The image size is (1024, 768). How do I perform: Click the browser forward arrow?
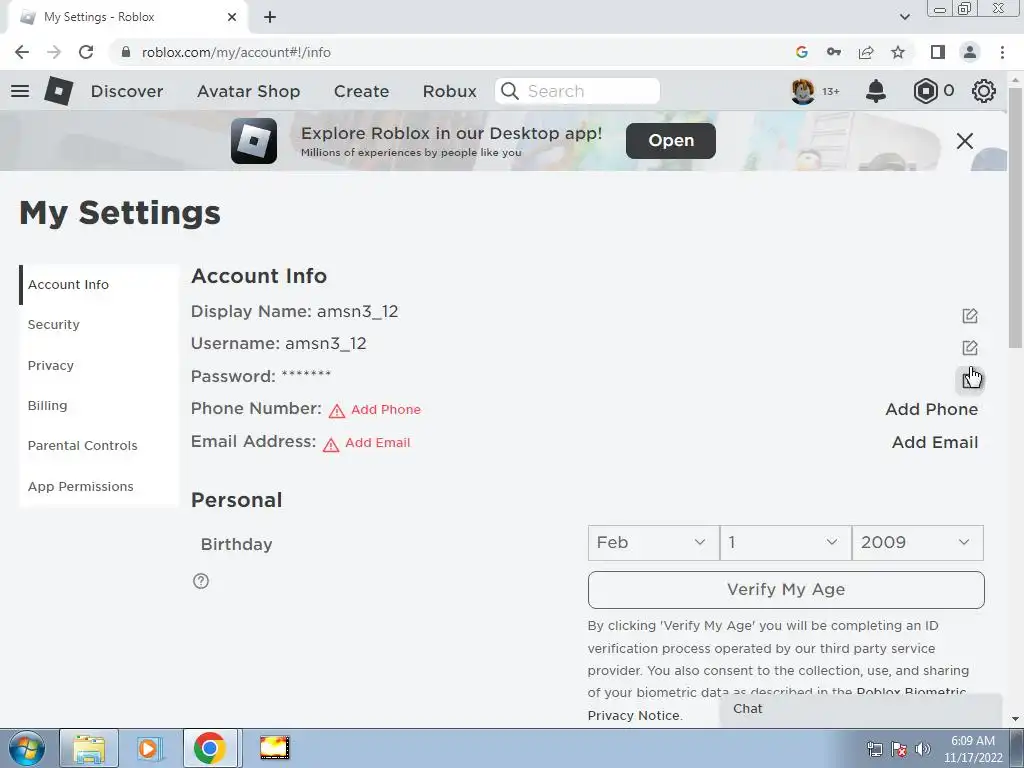point(54,52)
